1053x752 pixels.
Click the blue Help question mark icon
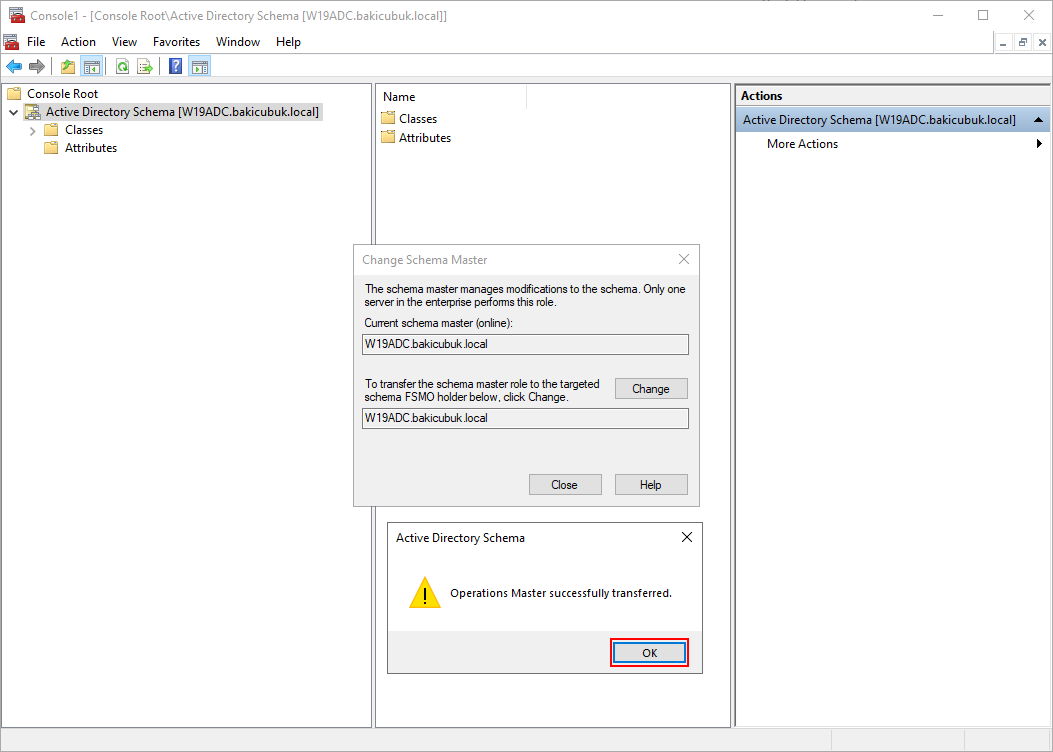(175, 66)
